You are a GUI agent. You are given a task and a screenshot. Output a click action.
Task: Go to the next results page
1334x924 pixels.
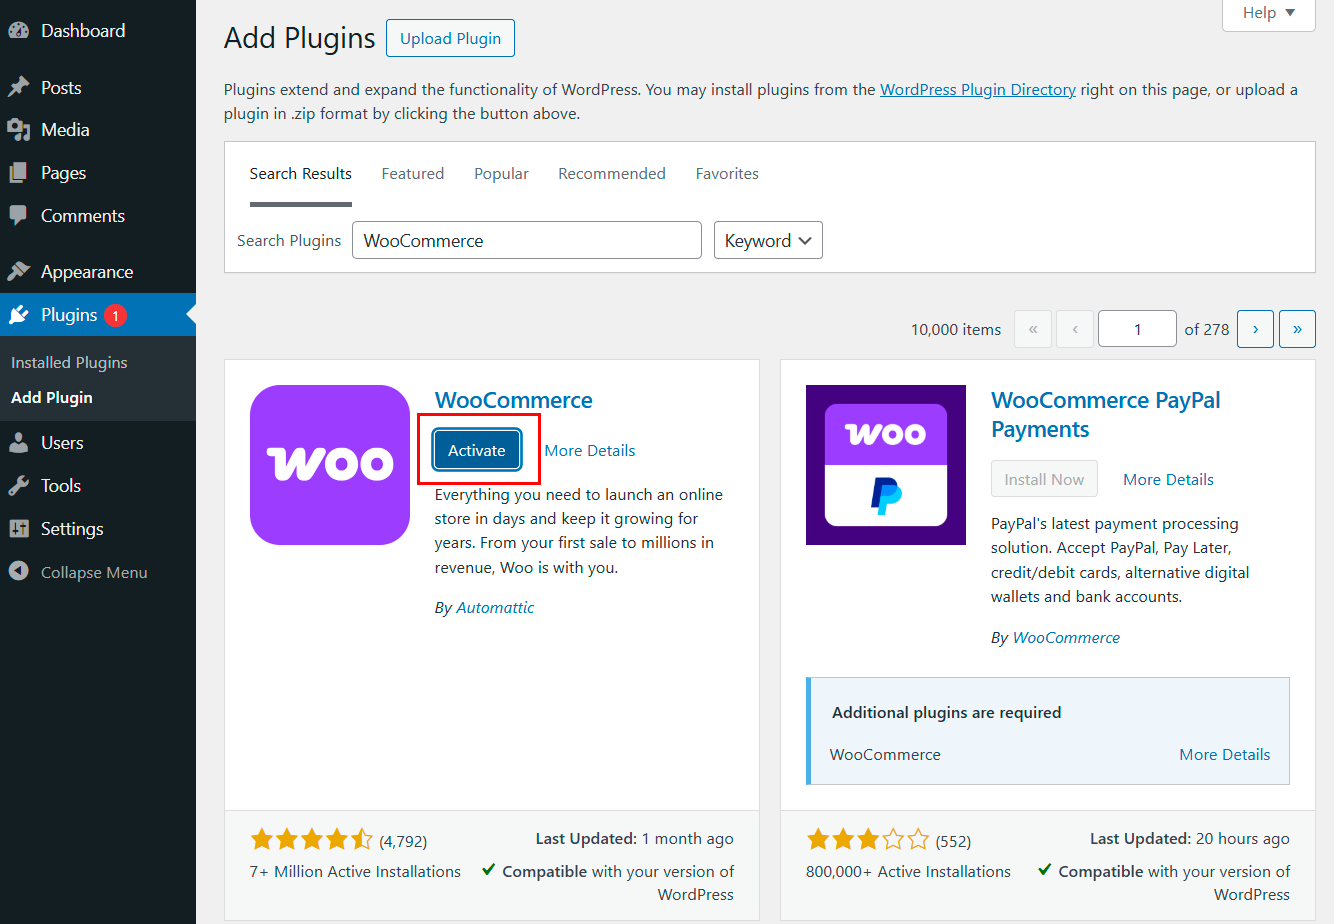pos(1256,329)
